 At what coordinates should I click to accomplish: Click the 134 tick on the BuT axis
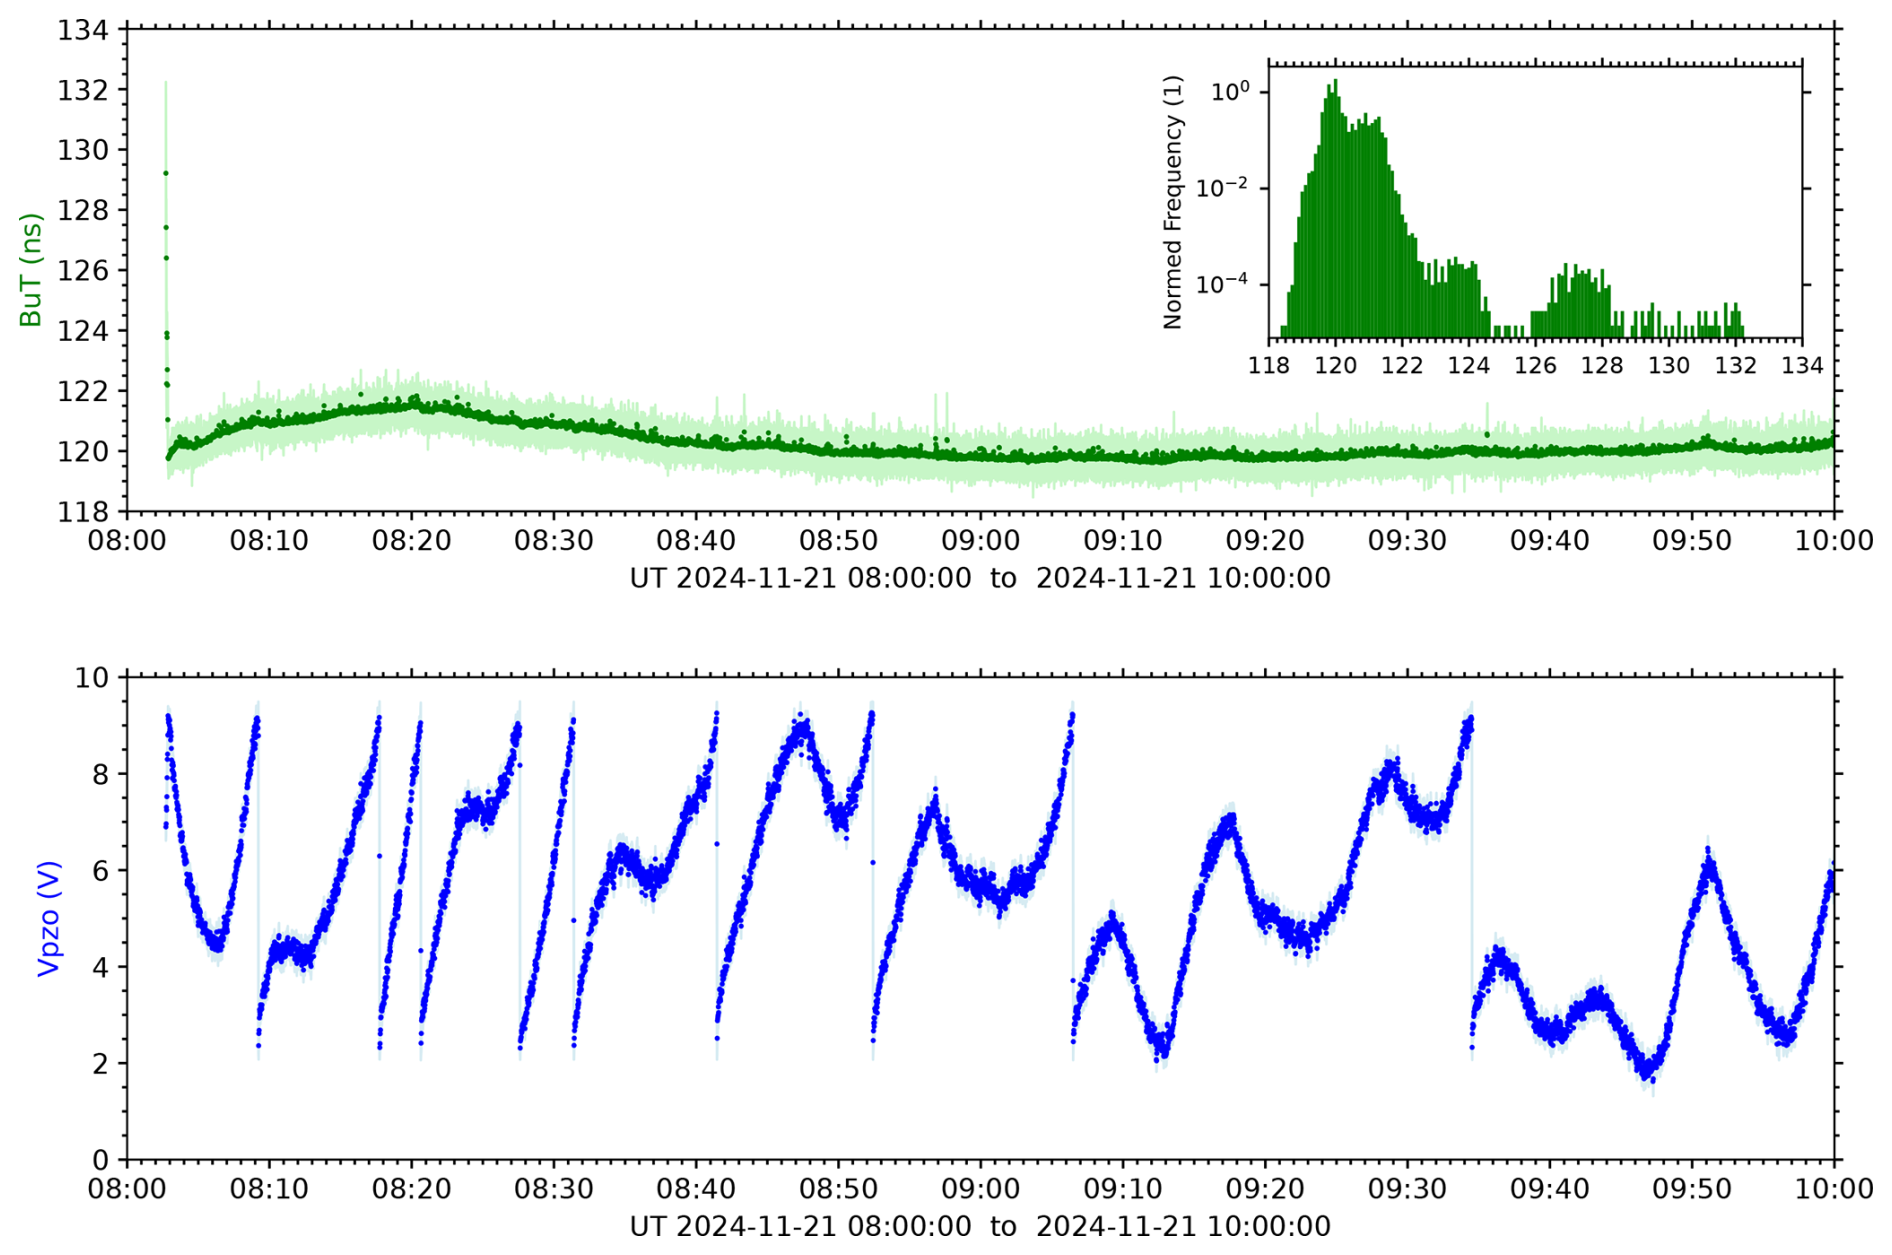pos(82,30)
